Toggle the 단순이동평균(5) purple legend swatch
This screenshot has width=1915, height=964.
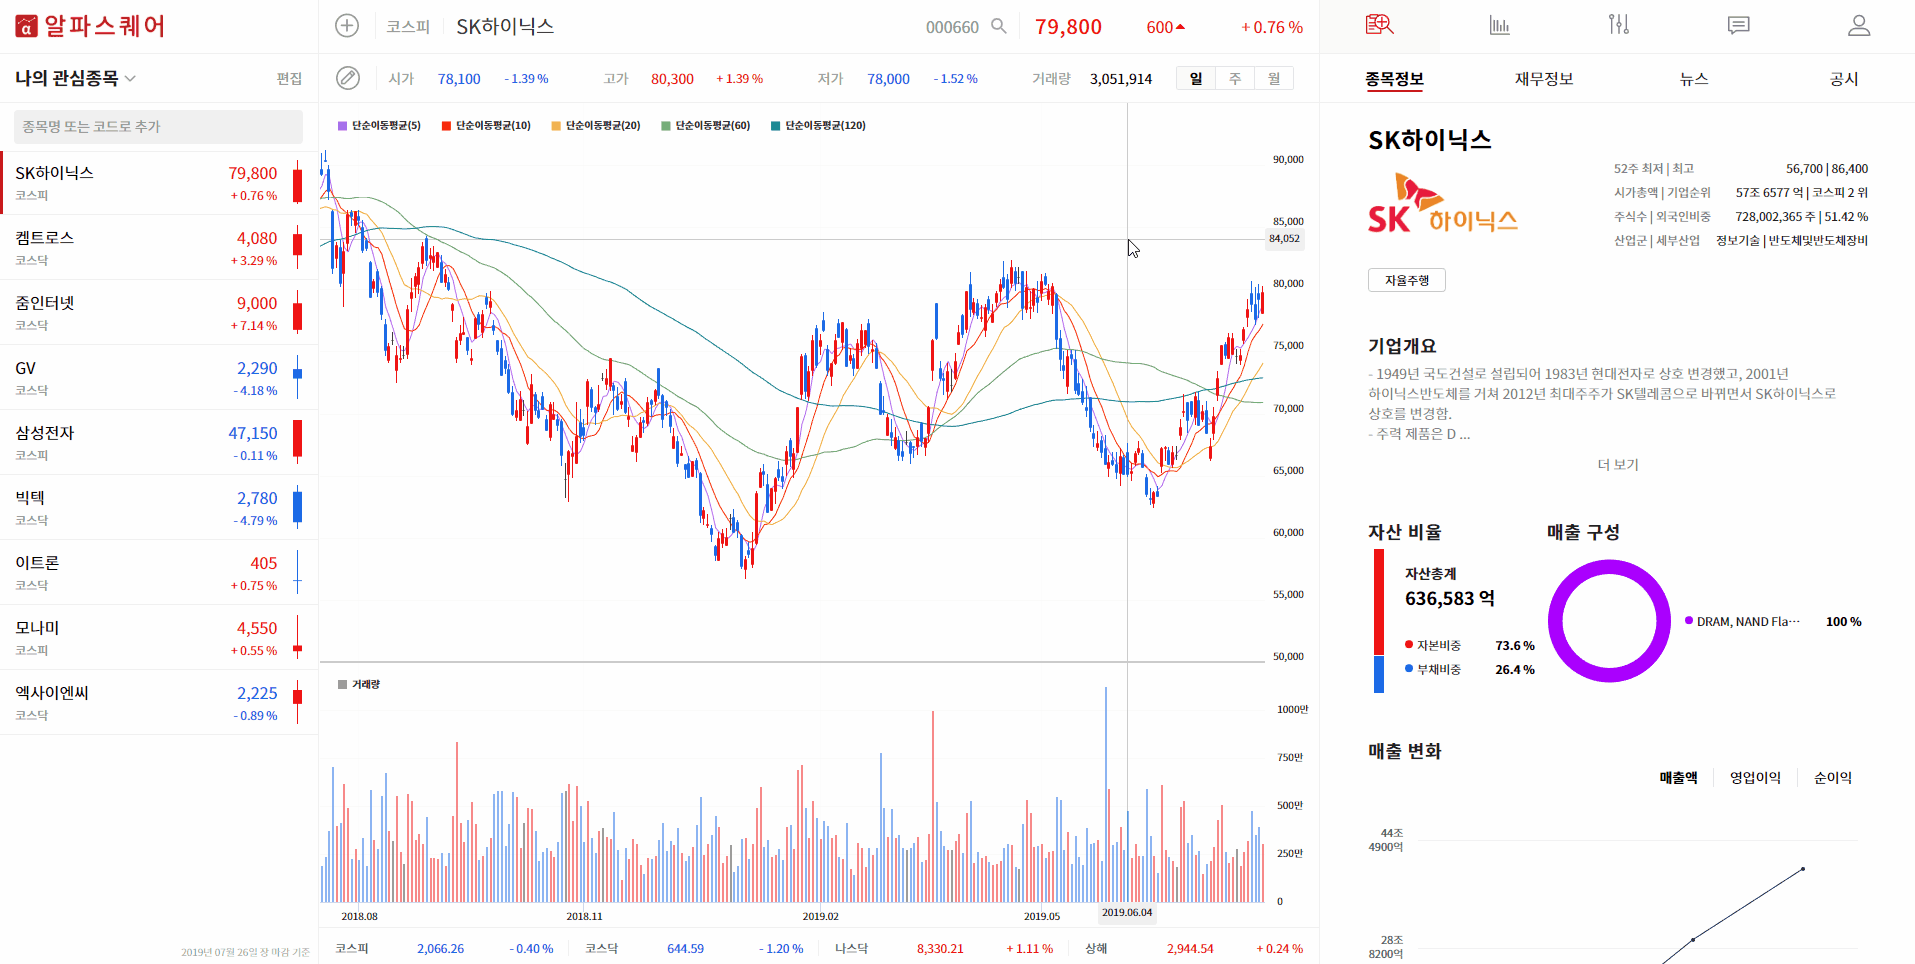tap(342, 126)
